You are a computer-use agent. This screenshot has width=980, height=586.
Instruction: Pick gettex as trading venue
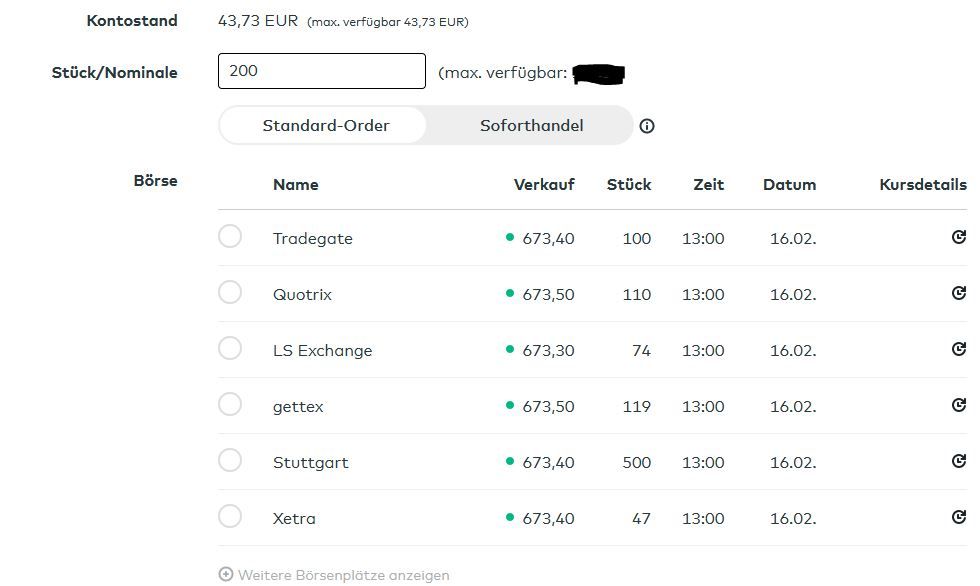pyautogui.click(x=230, y=405)
